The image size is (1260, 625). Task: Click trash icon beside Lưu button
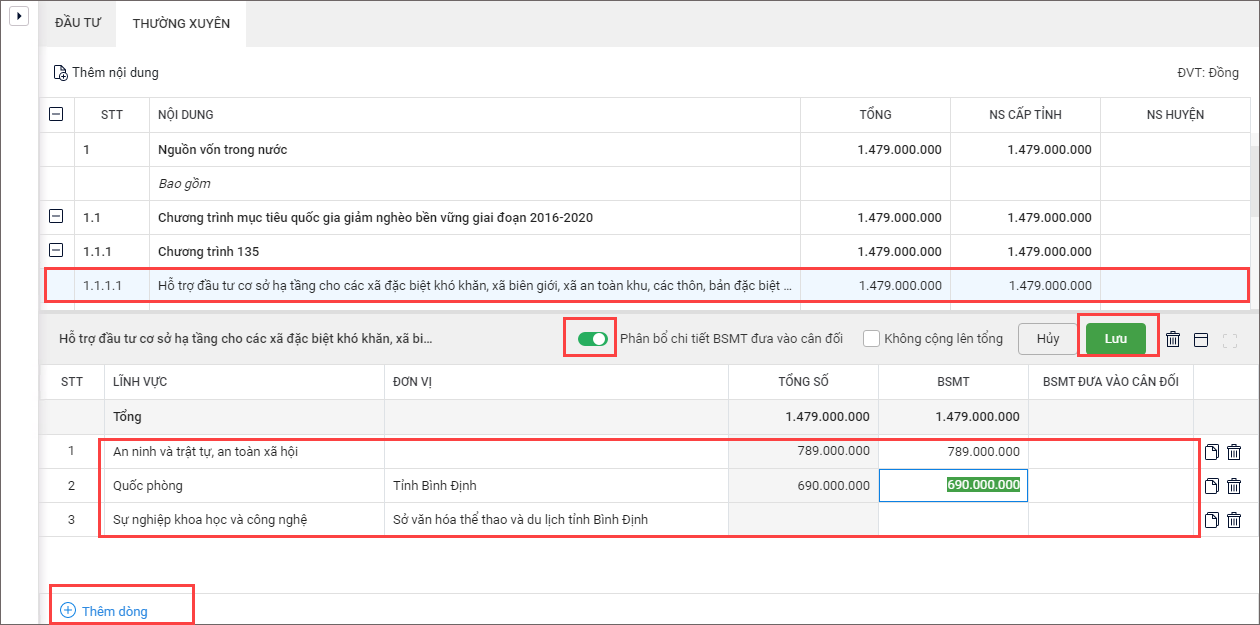(1173, 339)
